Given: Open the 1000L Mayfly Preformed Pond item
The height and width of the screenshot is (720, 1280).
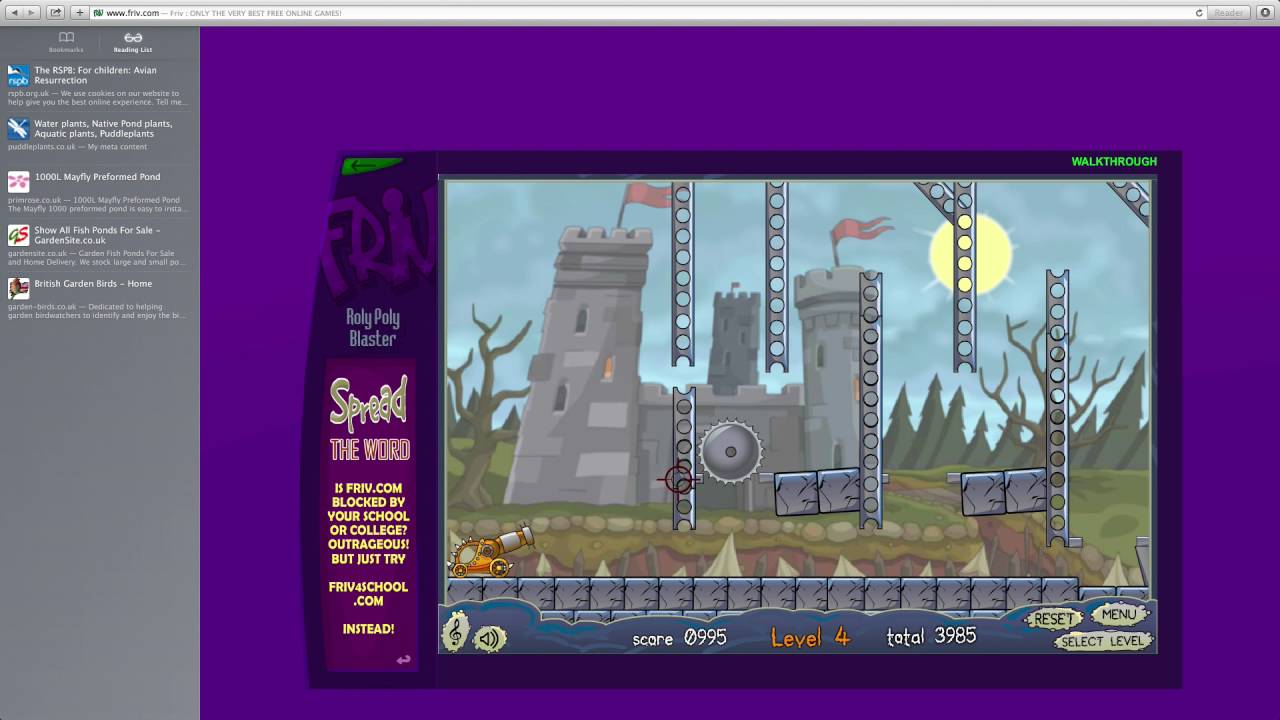Looking at the screenshot, I should 99,192.
